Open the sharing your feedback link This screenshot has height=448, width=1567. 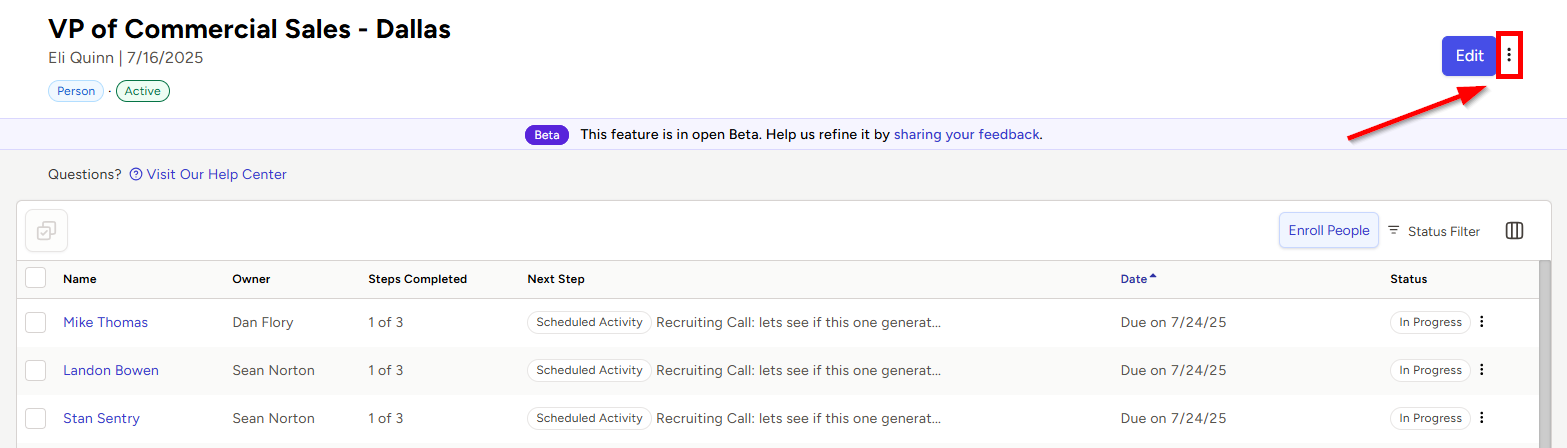[x=966, y=134]
